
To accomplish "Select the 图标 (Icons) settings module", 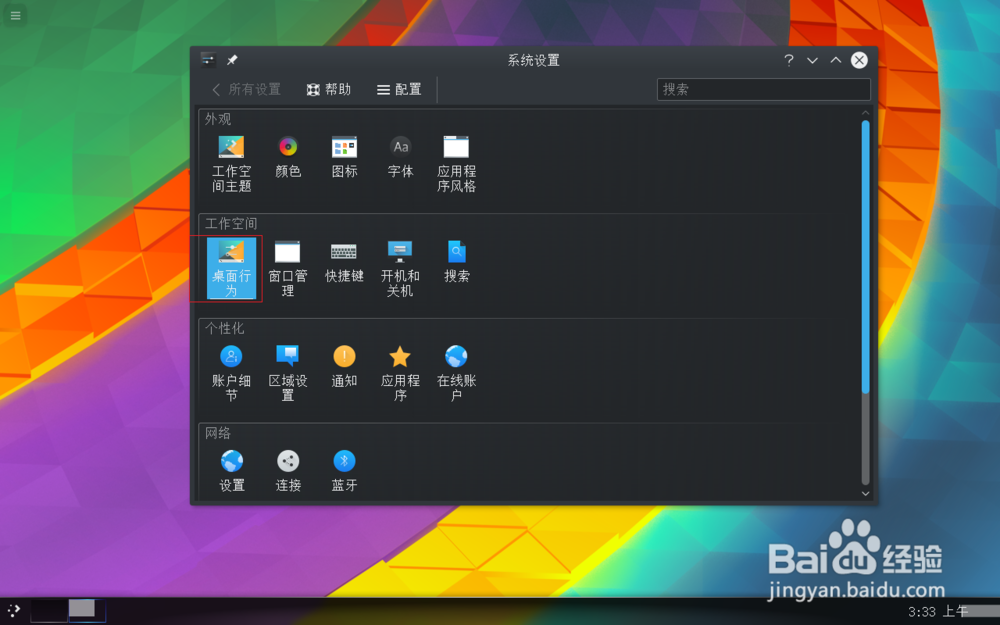I will coord(344,160).
